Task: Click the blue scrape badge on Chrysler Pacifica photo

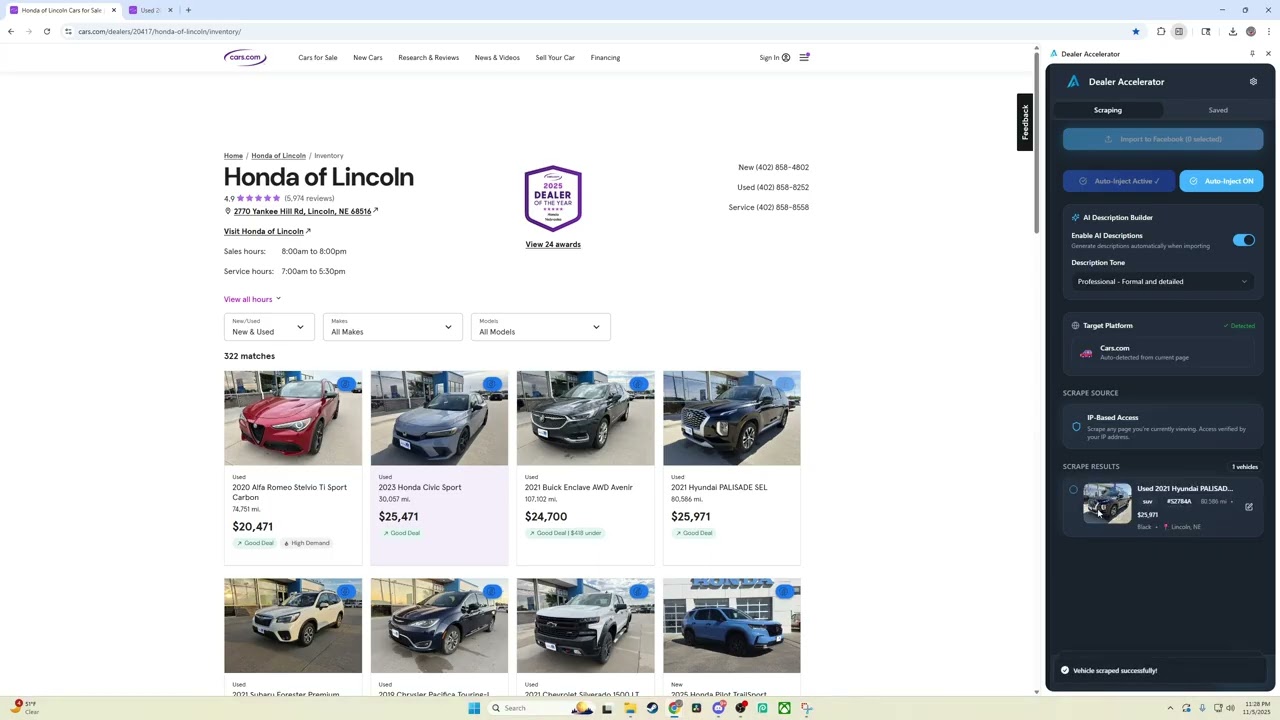Action: click(493, 591)
